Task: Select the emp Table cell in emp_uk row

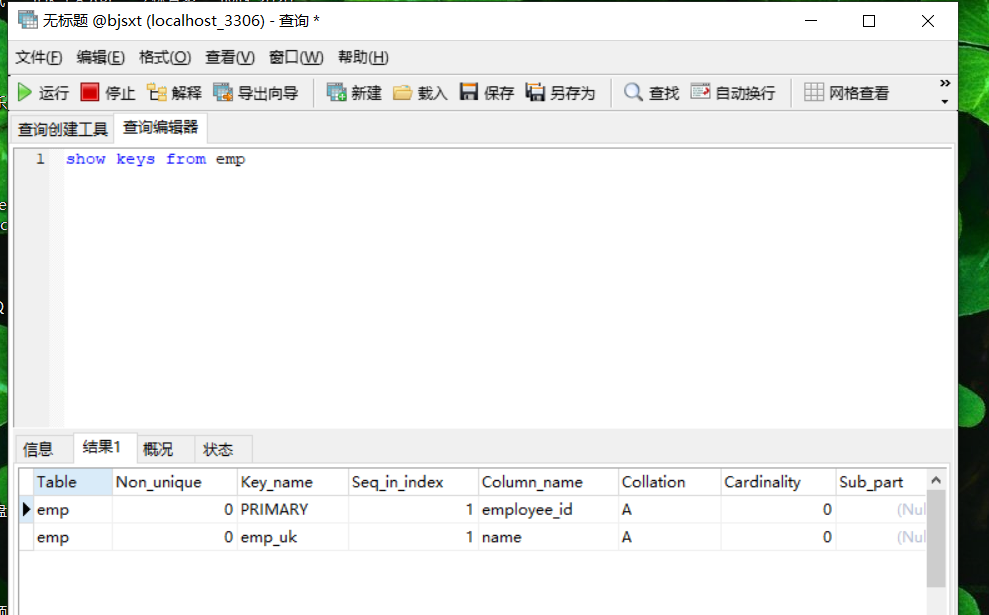Action: (73, 537)
